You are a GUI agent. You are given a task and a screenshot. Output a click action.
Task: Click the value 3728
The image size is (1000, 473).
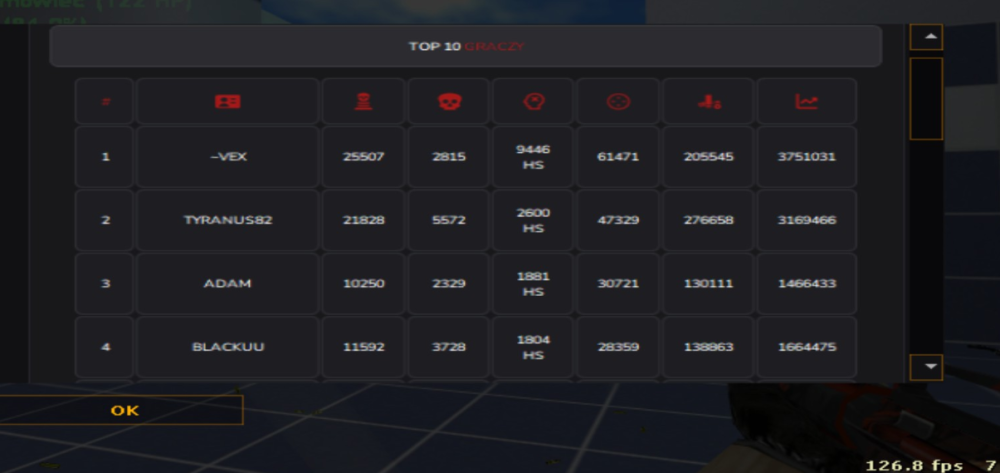pos(449,347)
